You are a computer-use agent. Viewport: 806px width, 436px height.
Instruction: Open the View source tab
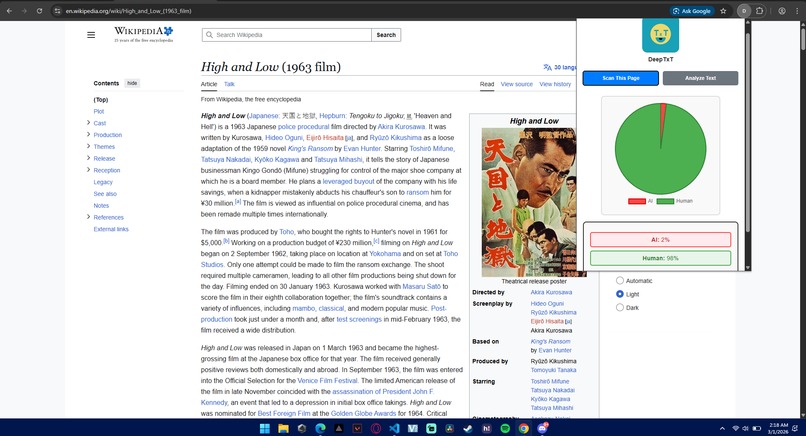(517, 84)
